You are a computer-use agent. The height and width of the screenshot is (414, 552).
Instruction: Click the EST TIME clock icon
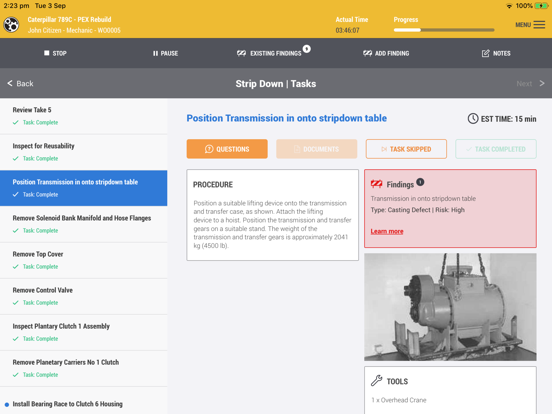click(473, 119)
